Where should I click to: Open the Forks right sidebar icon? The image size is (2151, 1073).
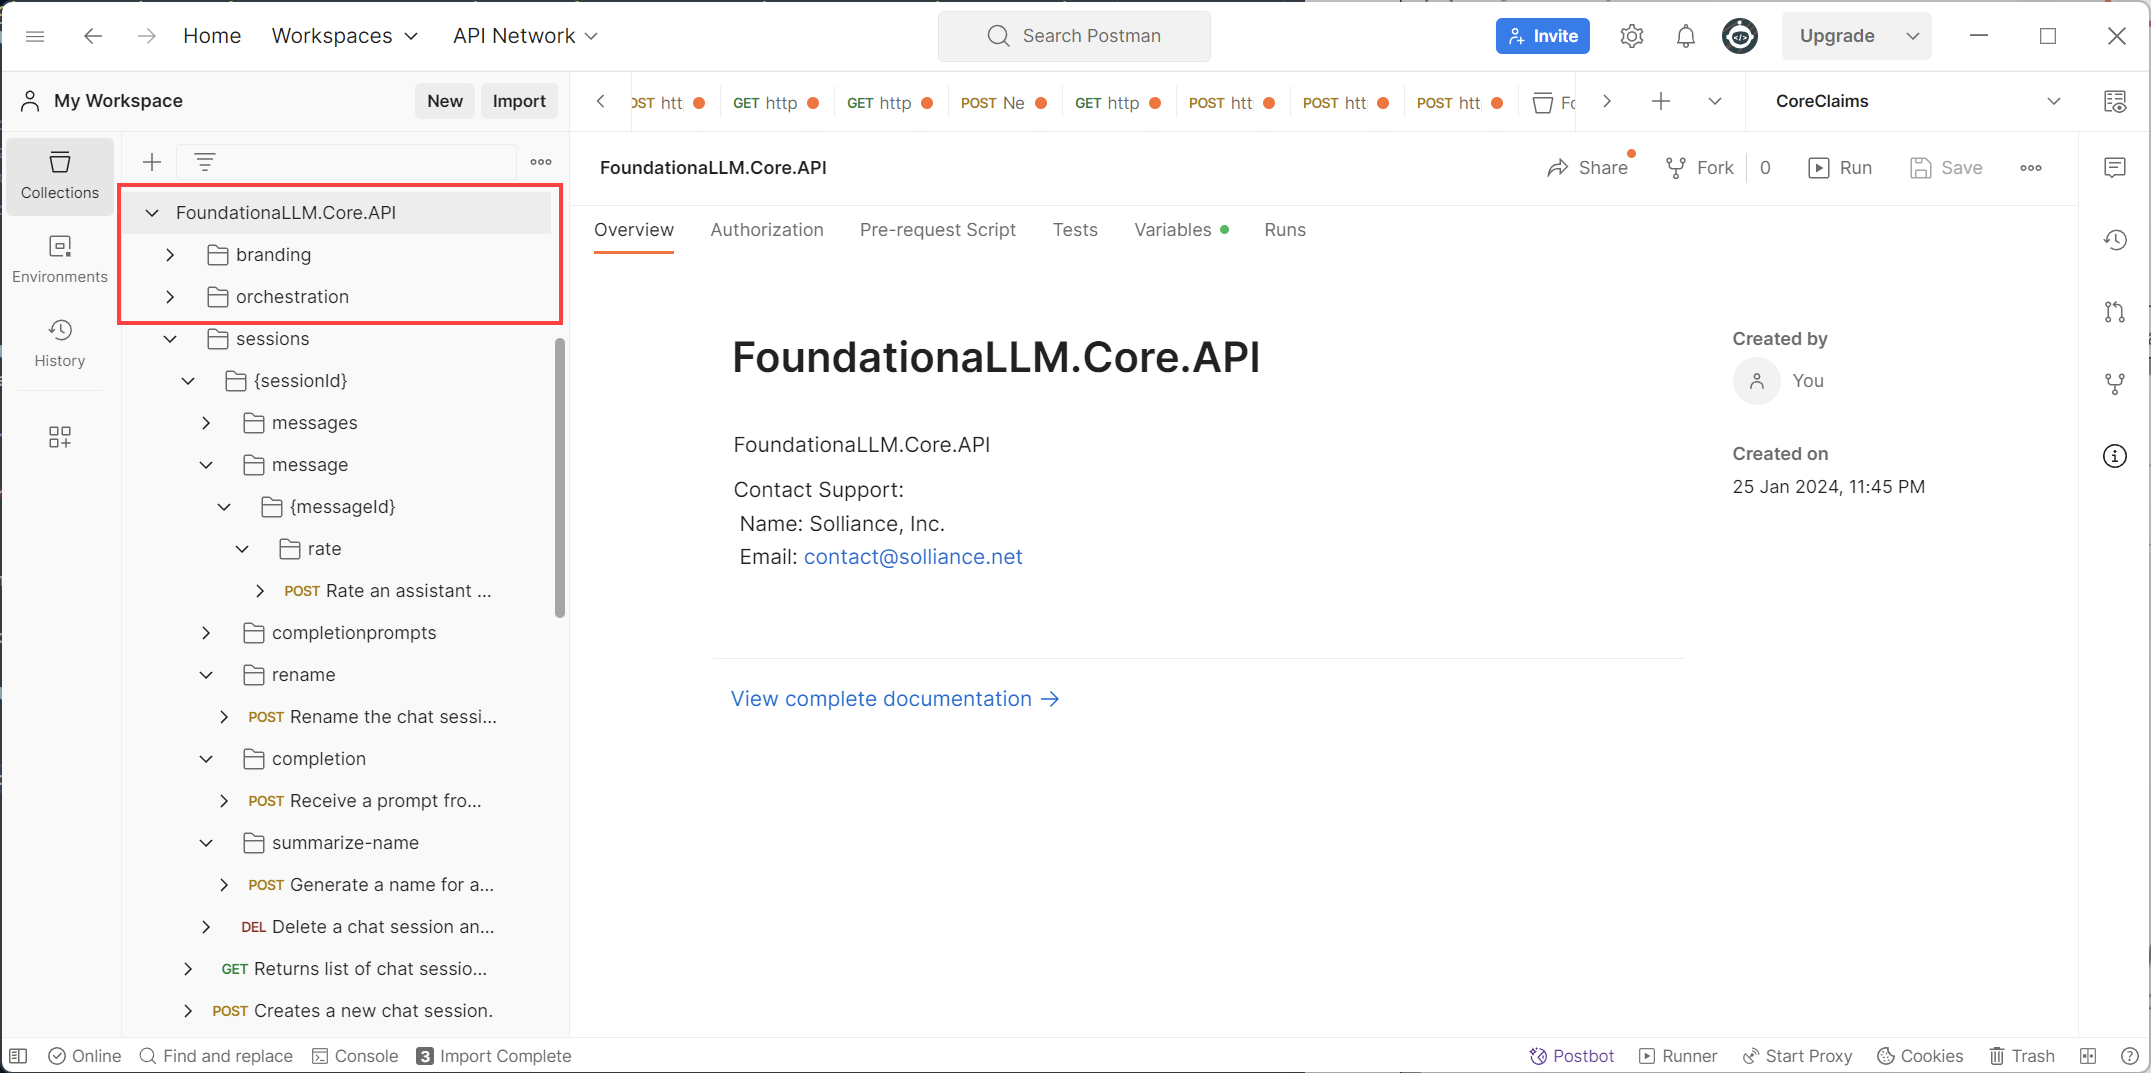(2115, 384)
